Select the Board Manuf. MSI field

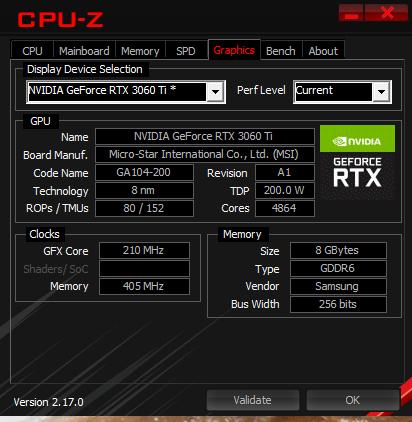[205, 154]
